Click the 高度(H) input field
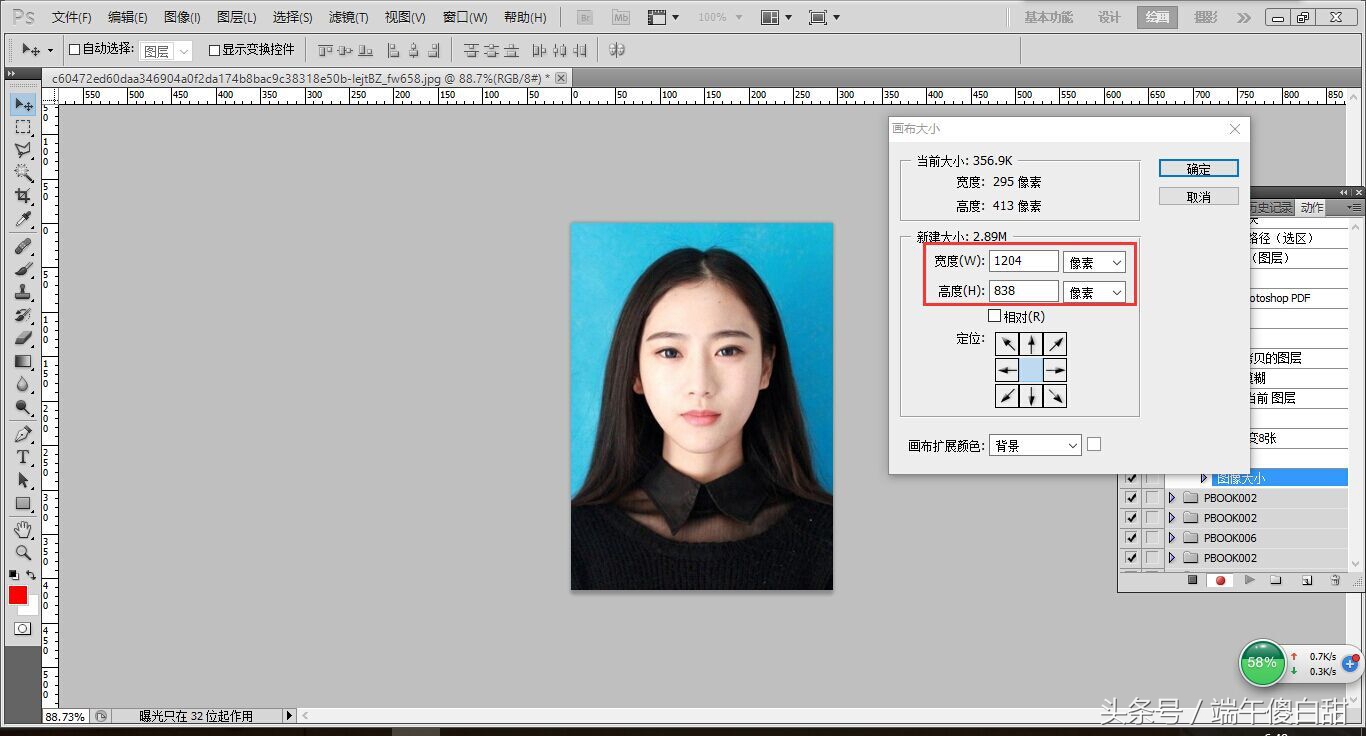This screenshot has width=1366, height=736. [1023, 291]
